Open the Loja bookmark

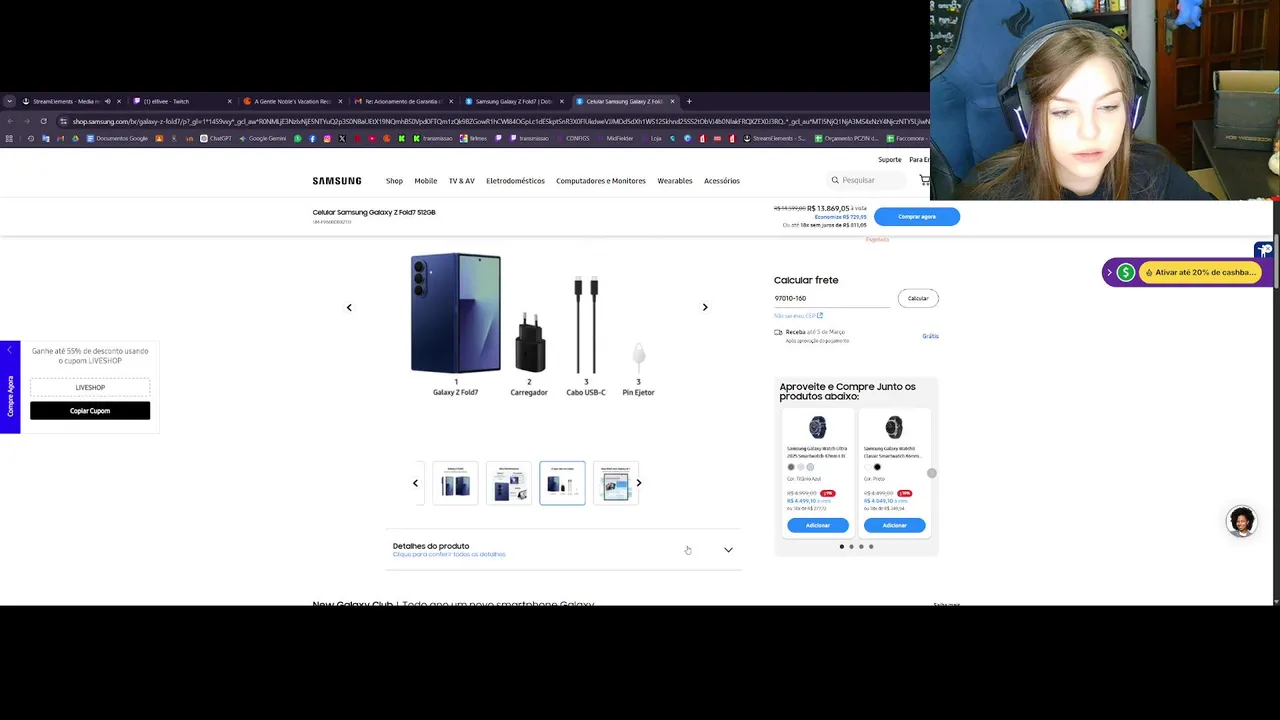tap(656, 138)
